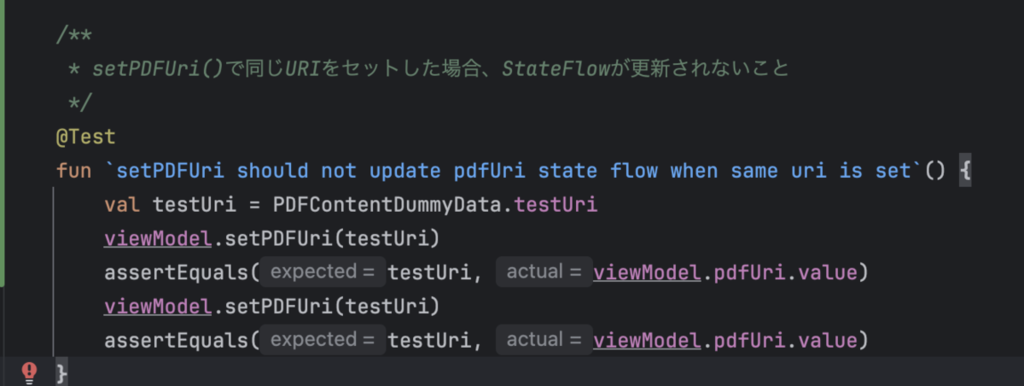This screenshot has height=386, width=1024.
Task: Click expected = hint in first assertEquals
Action: click(x=323, y=272)
